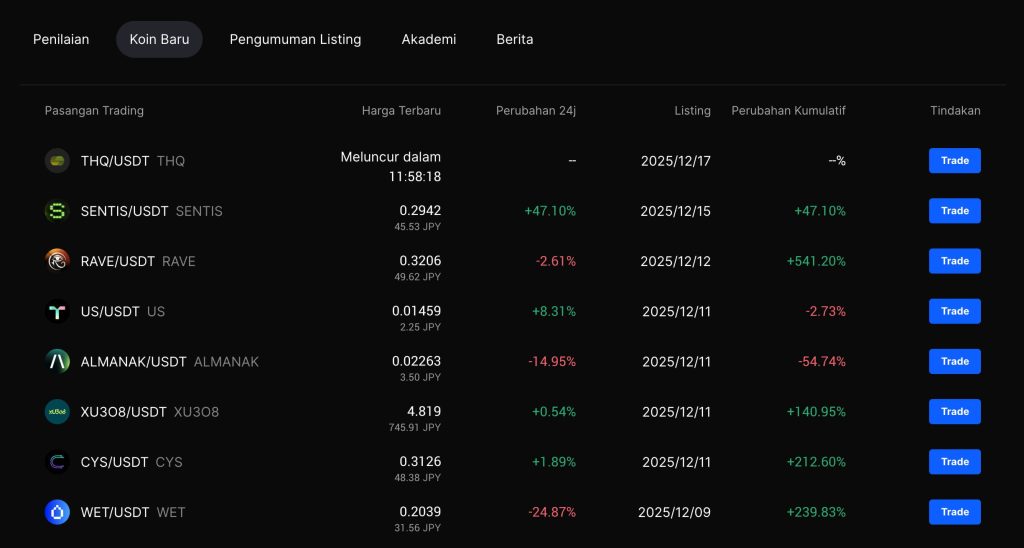The width and height of the screenshot is (1024, 548).
Task: Click the -14.95% 24h change
Action: coord(552,361)
